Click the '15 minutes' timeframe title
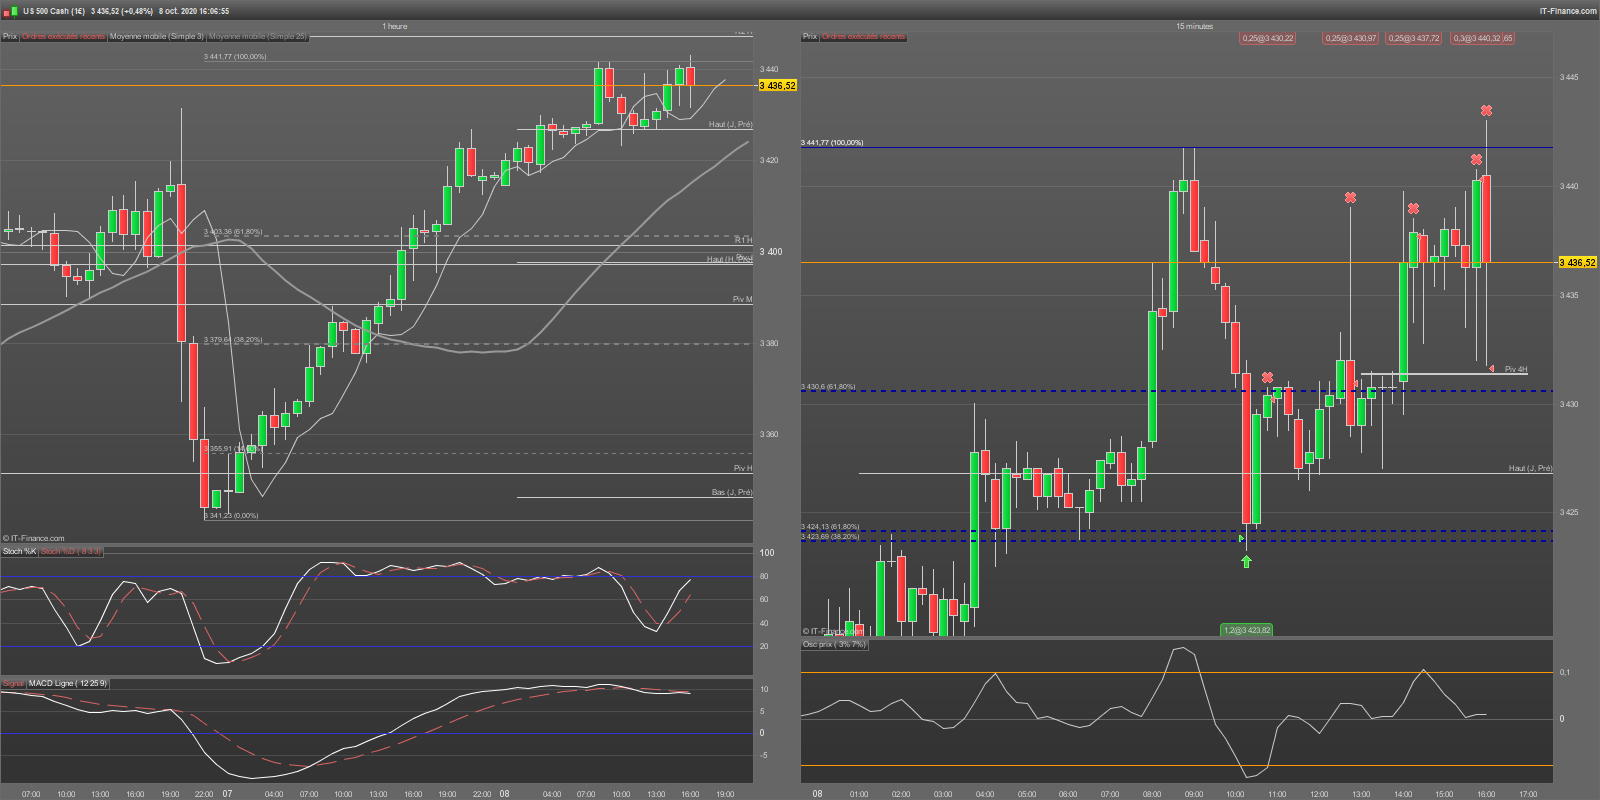 1194,26
